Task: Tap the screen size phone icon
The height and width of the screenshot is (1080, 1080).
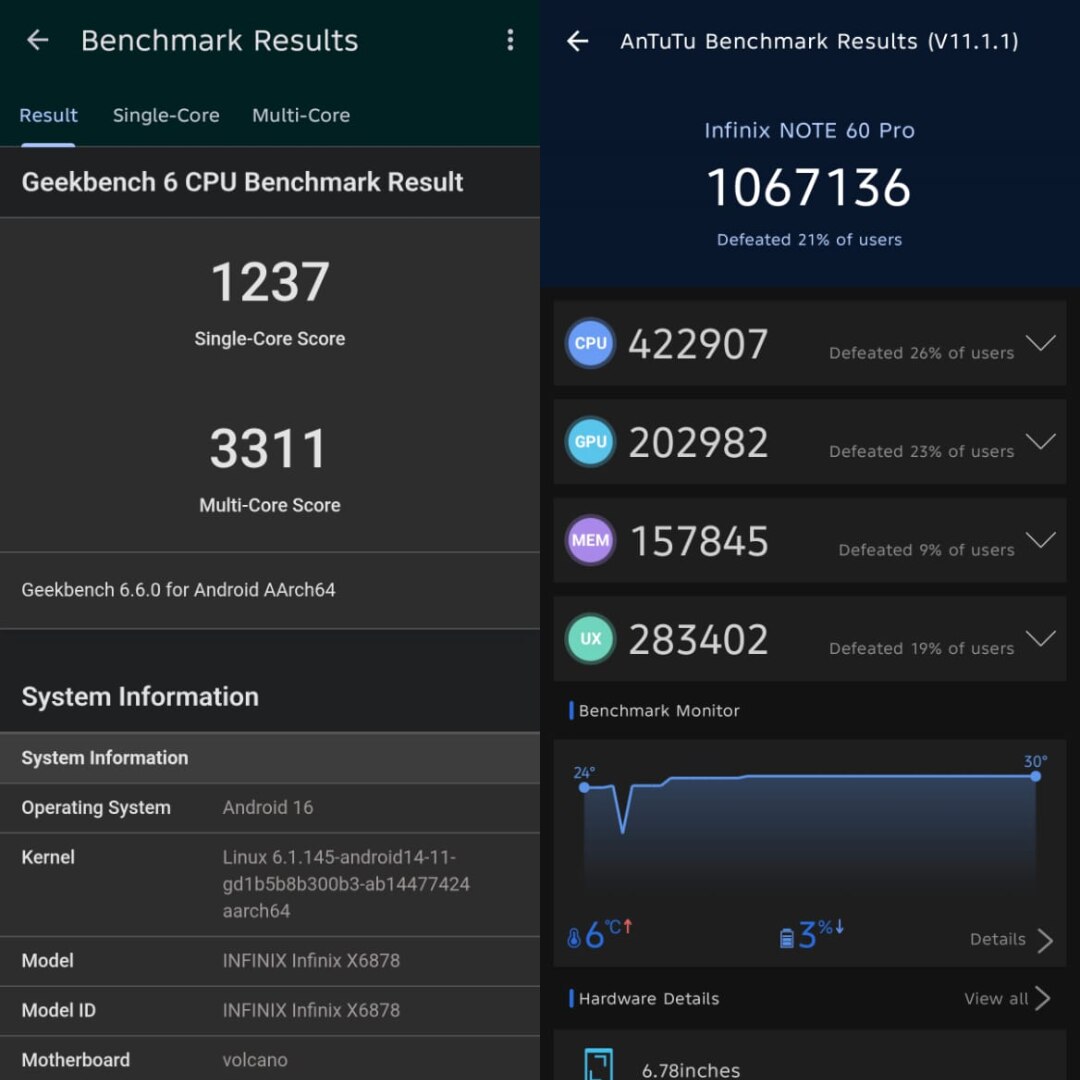Action: (598, 1064)
